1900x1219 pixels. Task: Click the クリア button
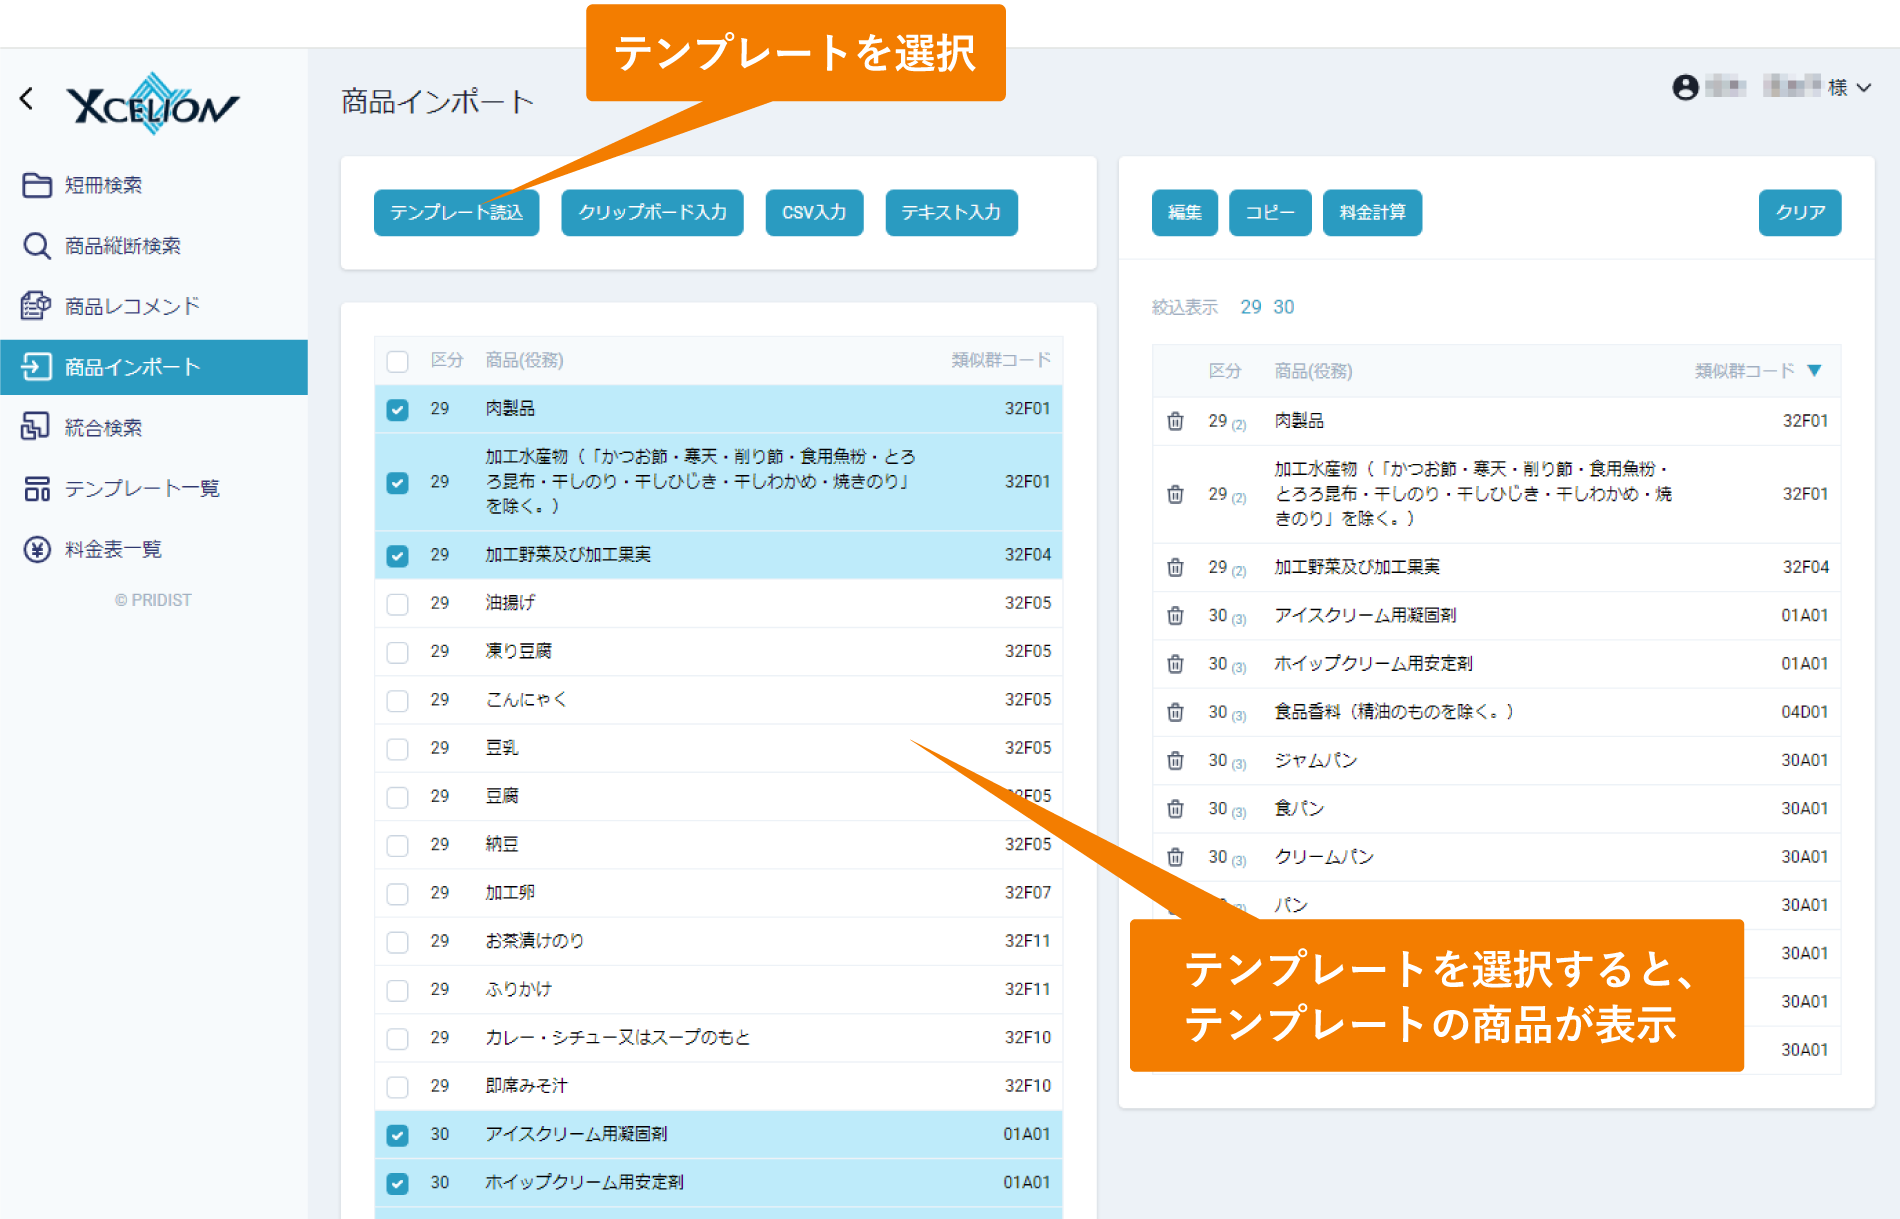point(1800,212)
